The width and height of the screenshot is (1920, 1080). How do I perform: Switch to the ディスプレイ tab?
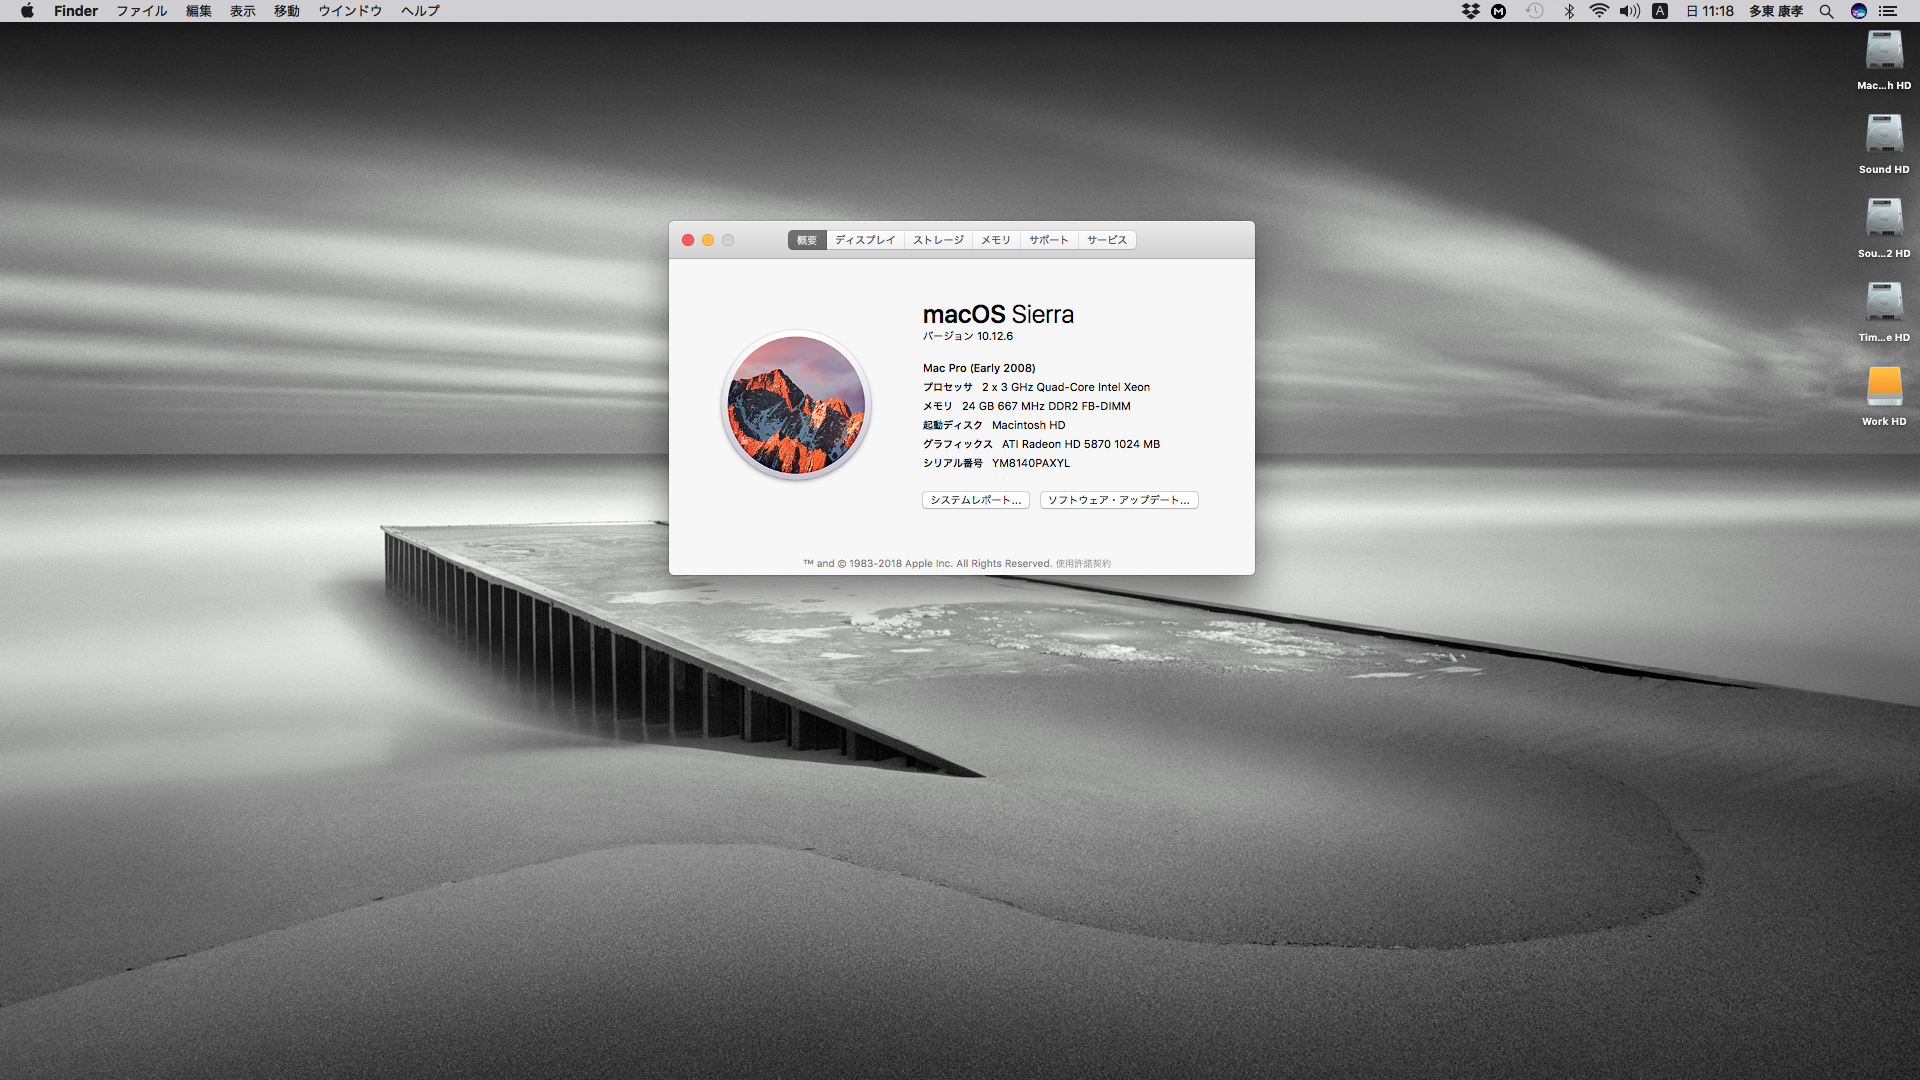865,240
